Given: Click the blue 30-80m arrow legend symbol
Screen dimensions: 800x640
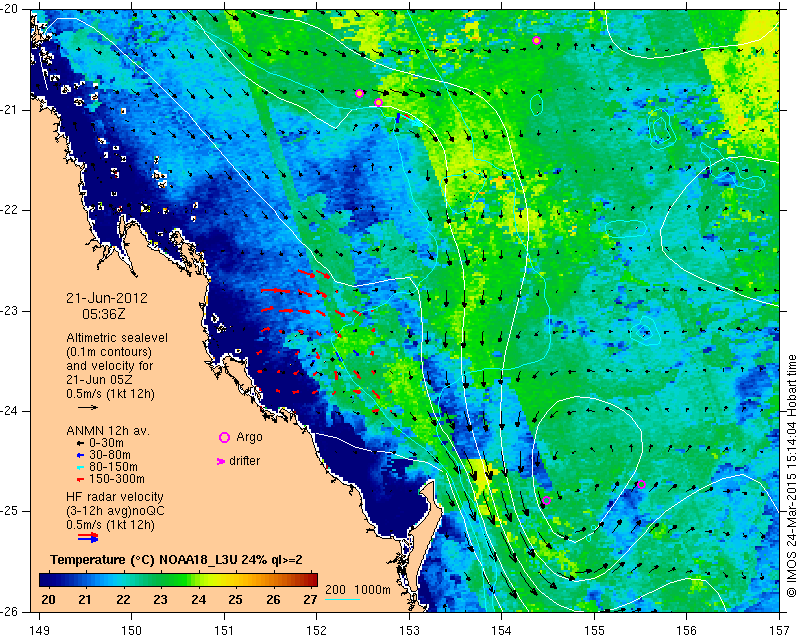Looking at the screenshot, I should (x=80, y=455).
